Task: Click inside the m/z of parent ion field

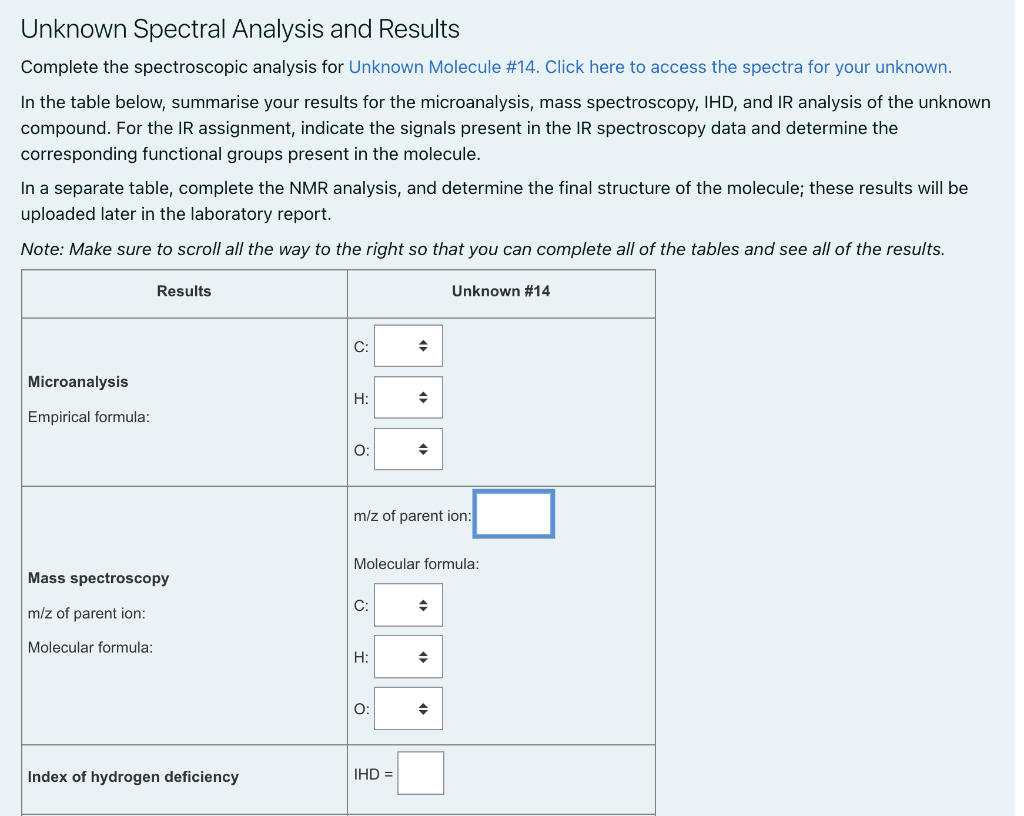Action: [x=513, y=513]
